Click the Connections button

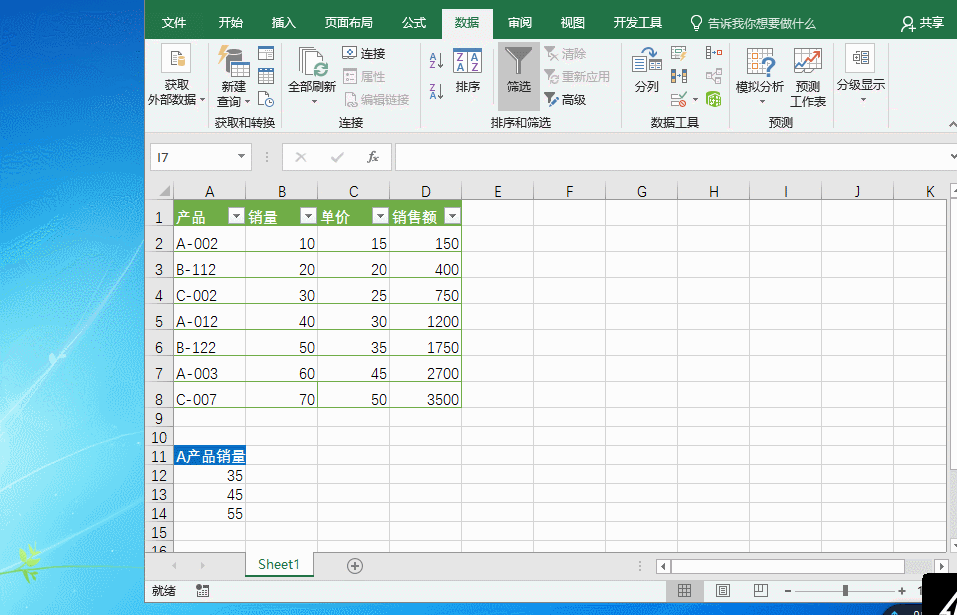pyautogui.click(x=364, y=54)
